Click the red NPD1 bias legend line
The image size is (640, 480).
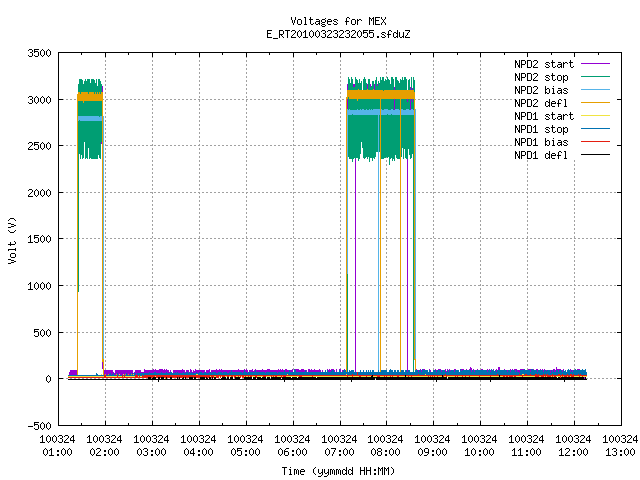pos(596,142)
